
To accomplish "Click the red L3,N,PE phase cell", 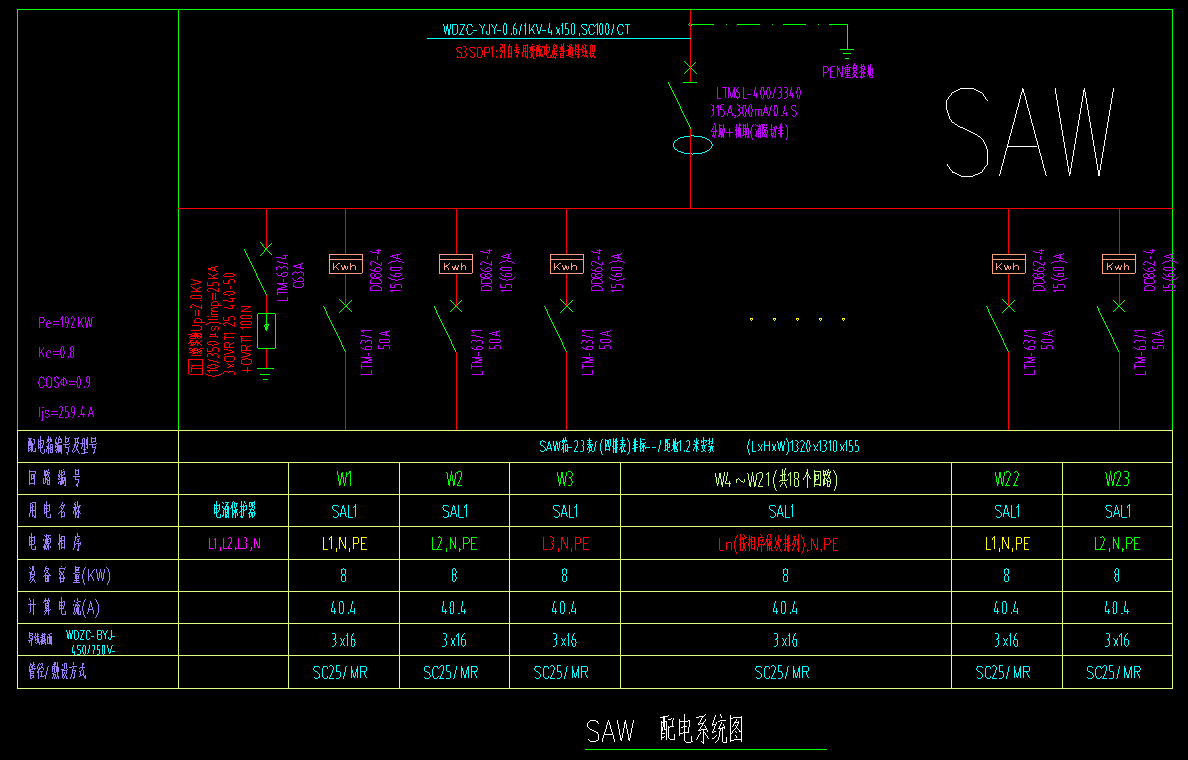I will (x=565, y=543).
